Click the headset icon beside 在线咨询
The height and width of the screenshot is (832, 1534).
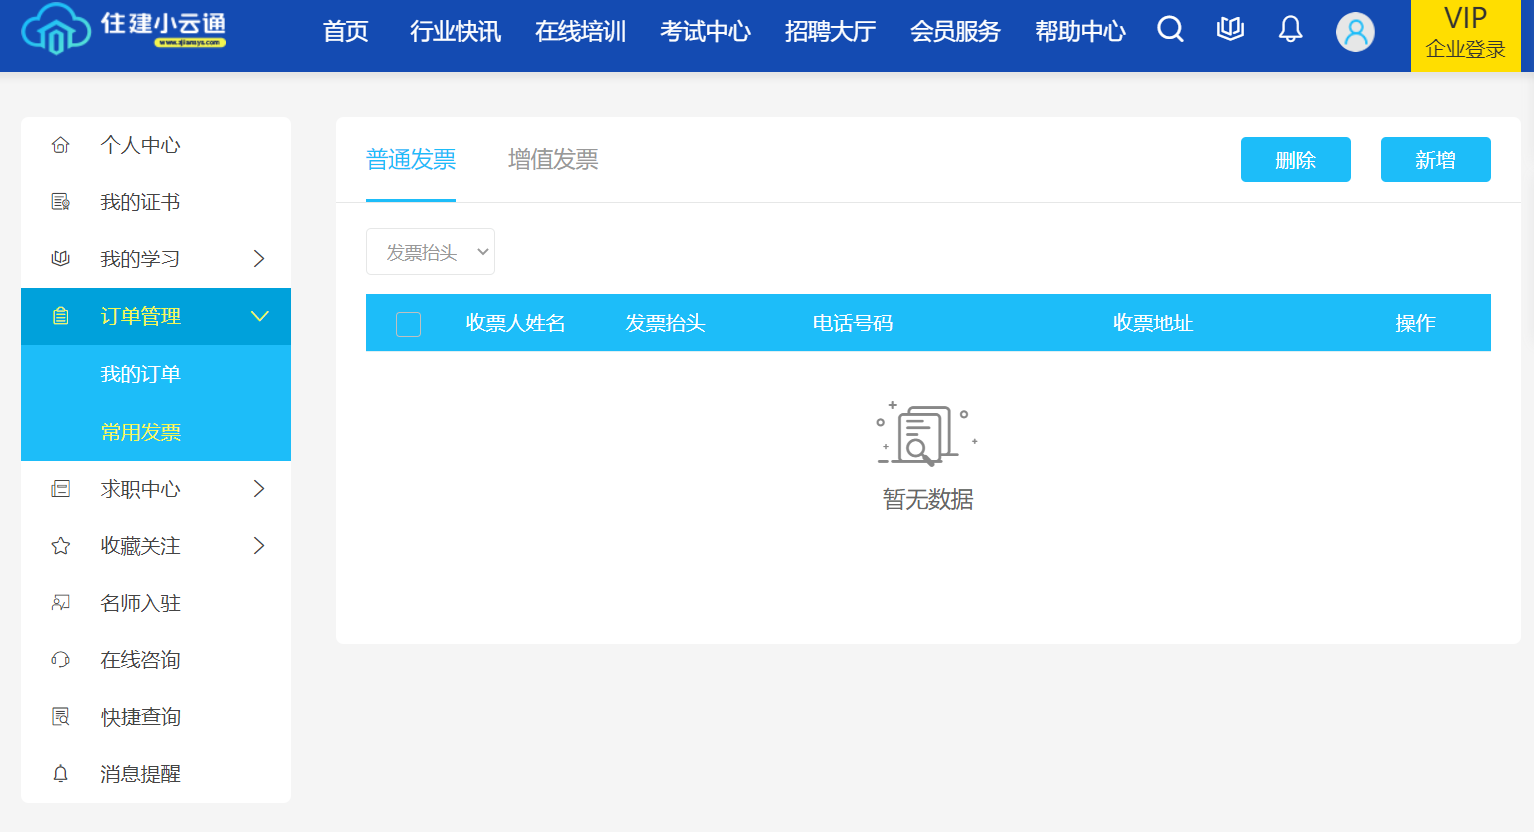pos(61,660)
